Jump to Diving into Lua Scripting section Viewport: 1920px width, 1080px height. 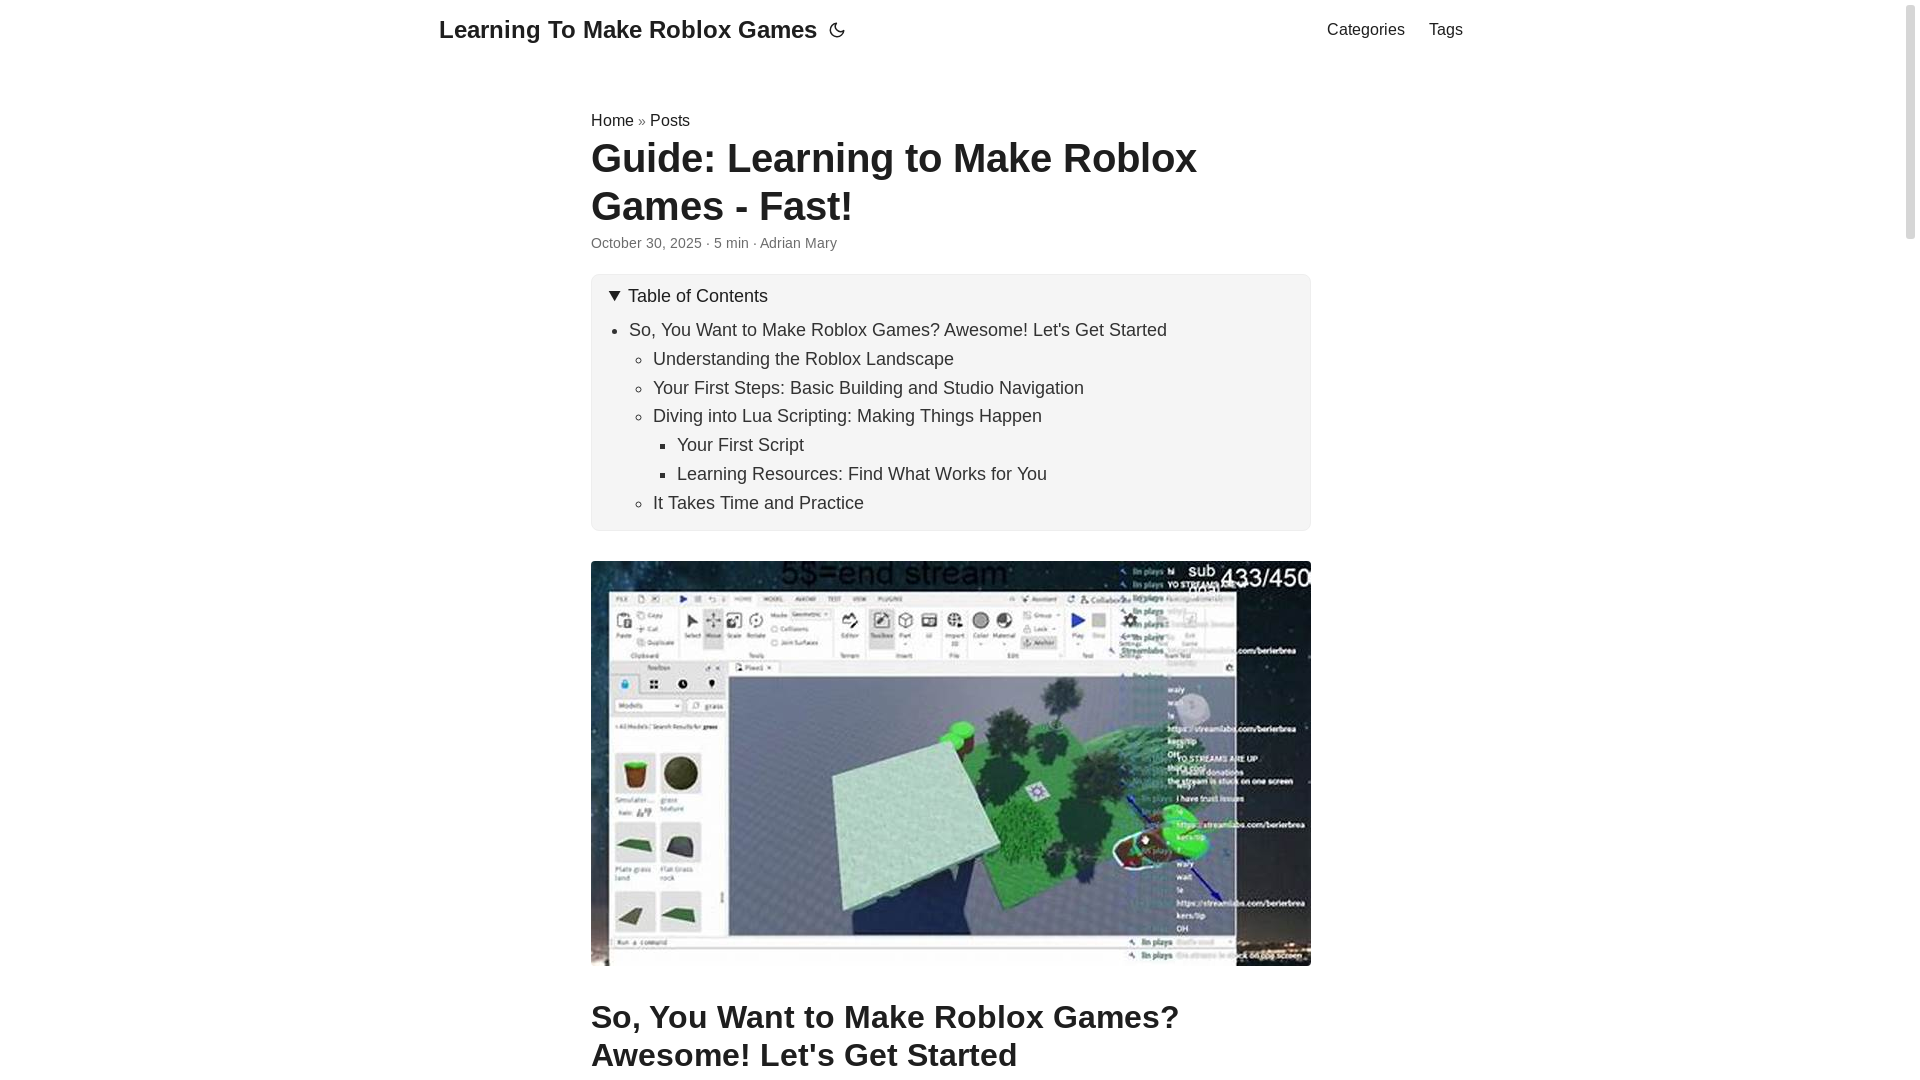[x=847, y=416]
